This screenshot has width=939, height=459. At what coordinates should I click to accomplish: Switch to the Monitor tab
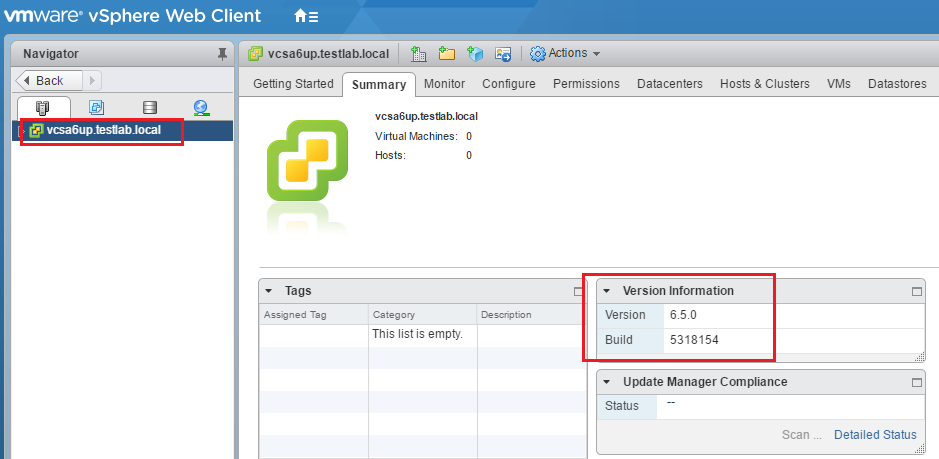coord(444,84)
